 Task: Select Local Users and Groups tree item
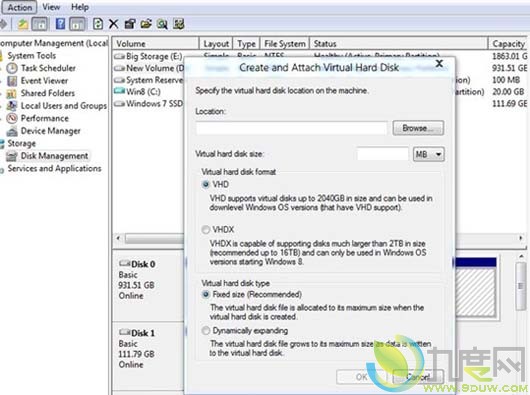coord(64,106)
